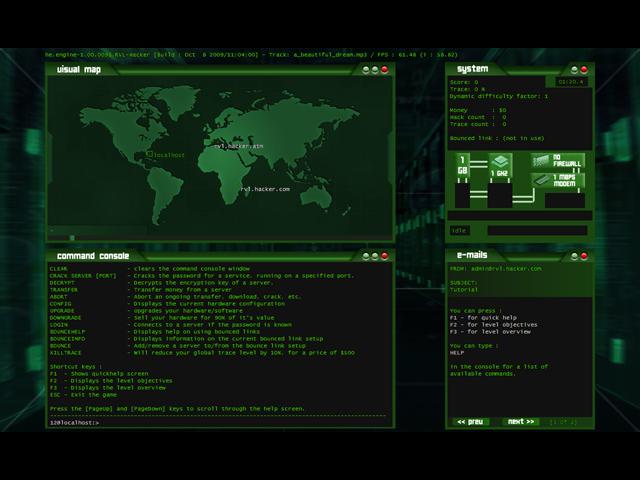Click the FROM admin@rvl.hacker.com line
640x480 pixels.
click(496, 269)
